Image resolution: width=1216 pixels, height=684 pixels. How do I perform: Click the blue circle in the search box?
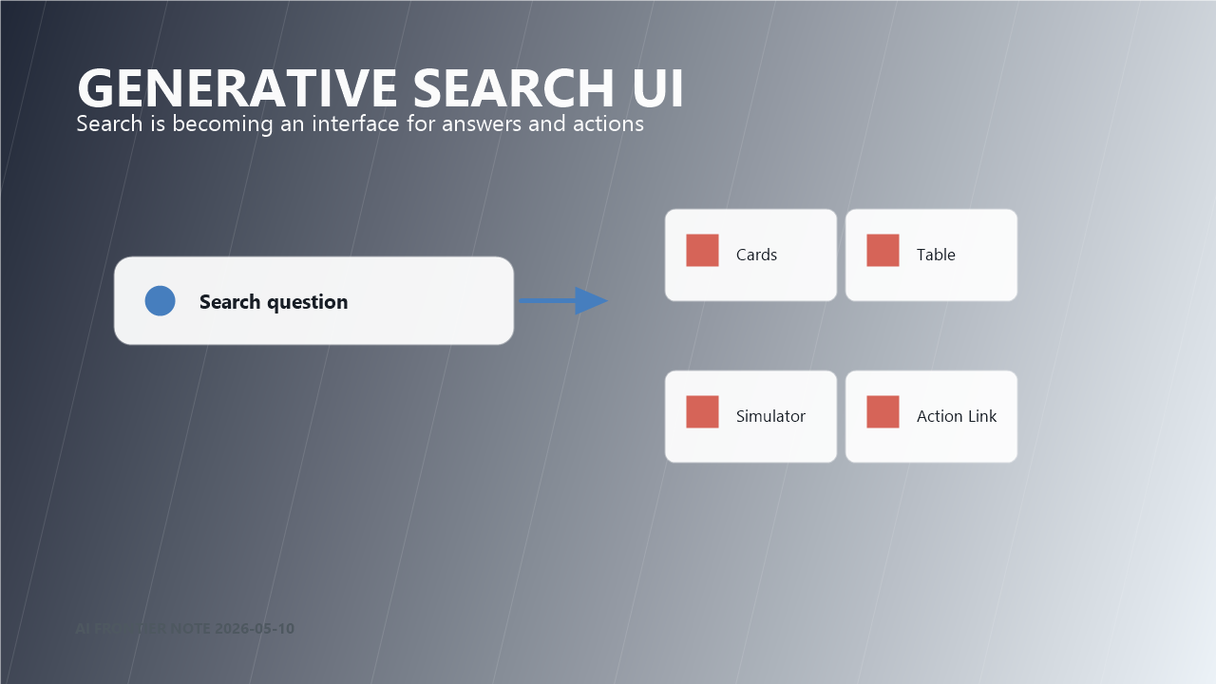point(160,301)
